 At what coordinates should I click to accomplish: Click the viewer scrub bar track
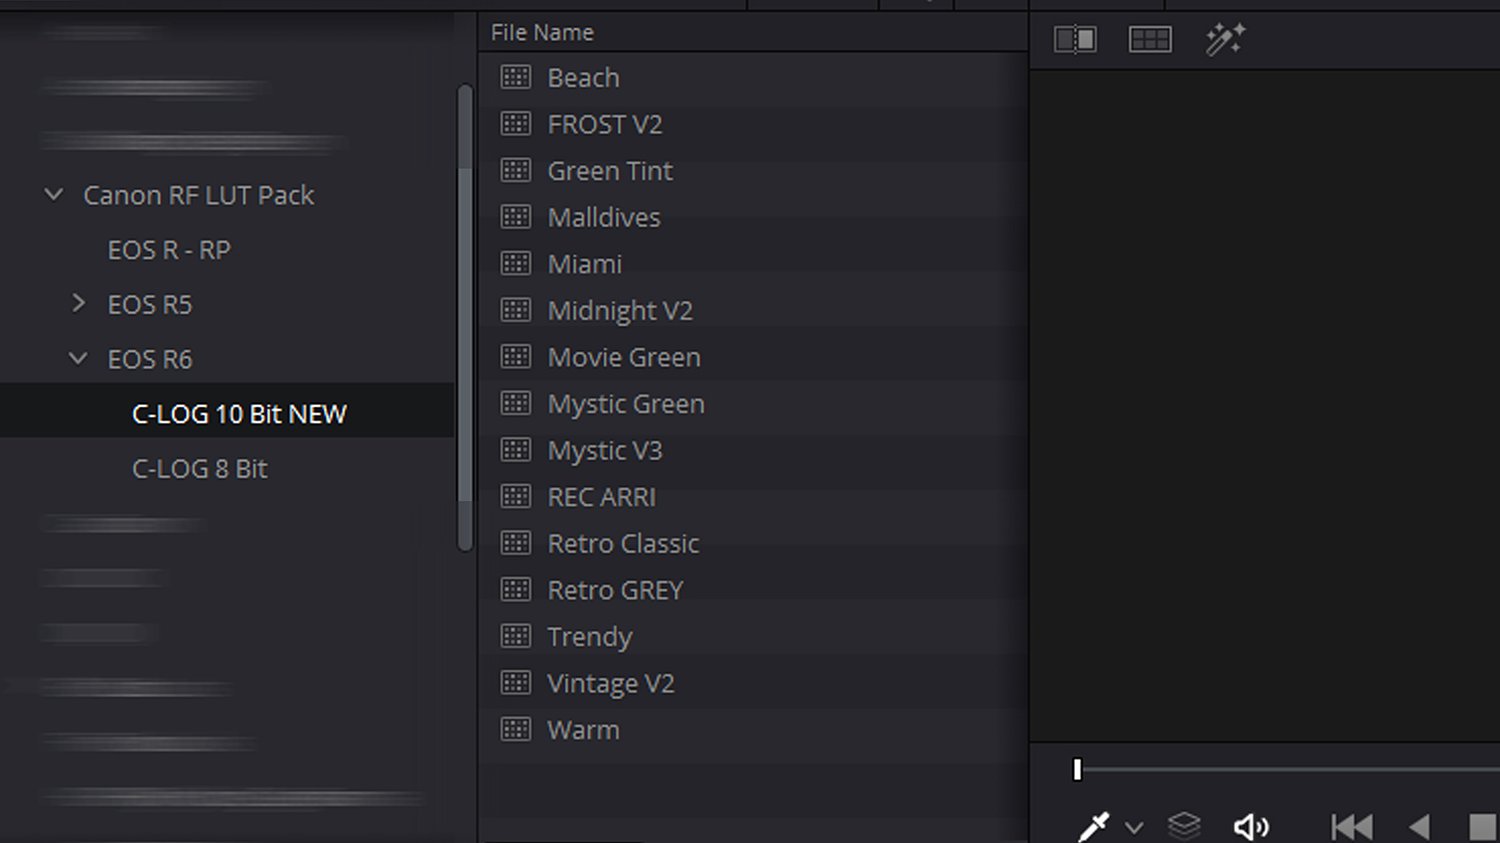(1290, 769)
